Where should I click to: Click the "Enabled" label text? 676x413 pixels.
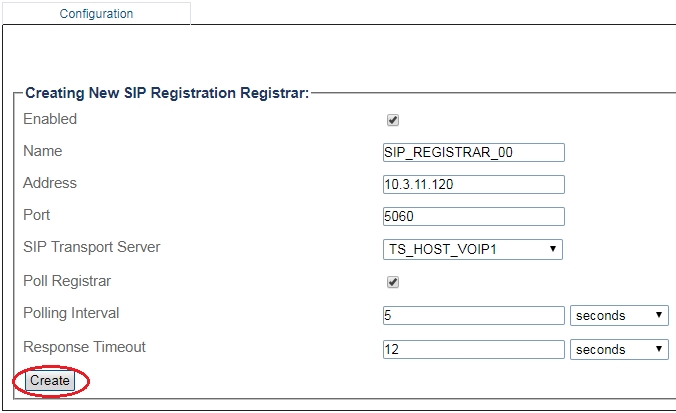50,119
